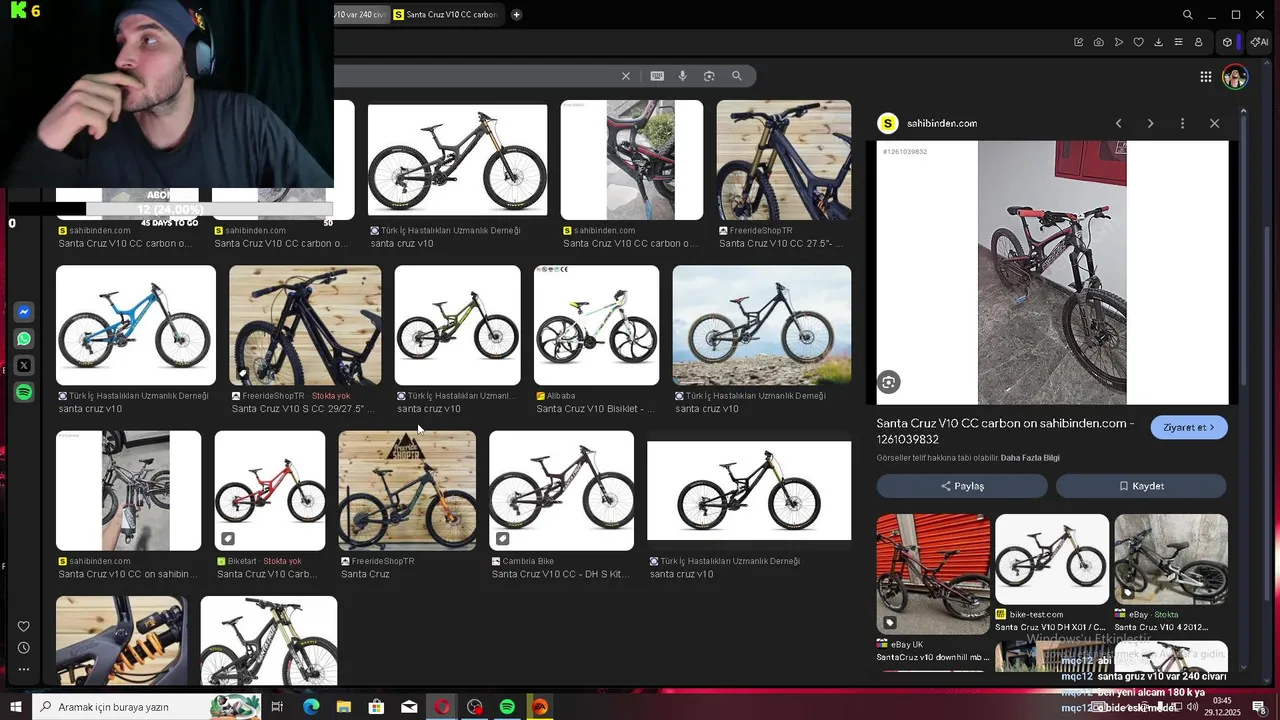
Task: Launch Microsoft Edge from the taskbar
Action: click(311, 707)
